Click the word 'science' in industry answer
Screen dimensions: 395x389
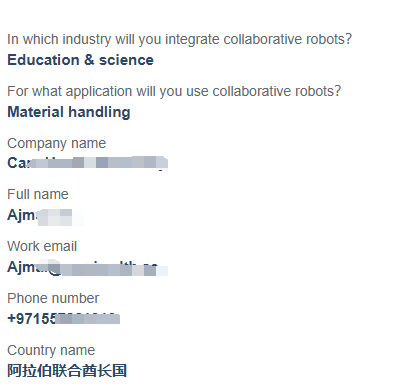coord(126,60)
